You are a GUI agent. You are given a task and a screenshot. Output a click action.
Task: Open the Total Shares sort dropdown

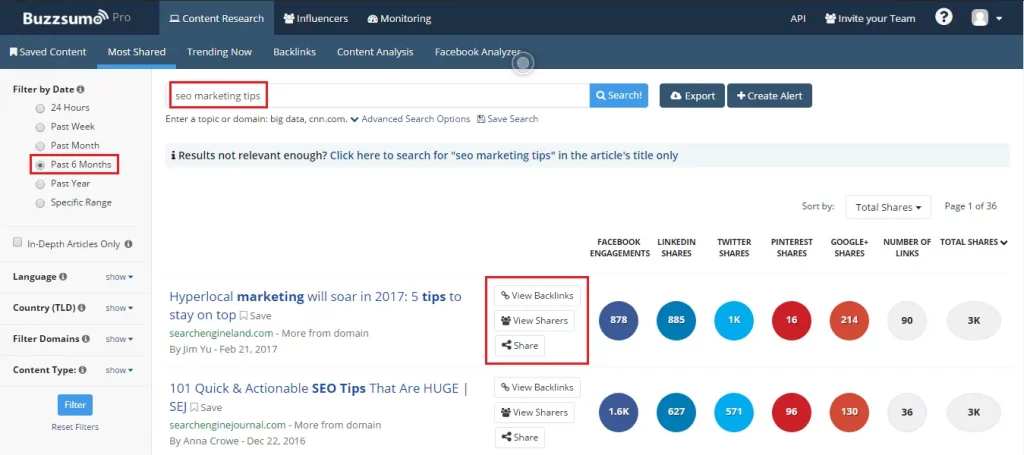[x=888, y=207]
